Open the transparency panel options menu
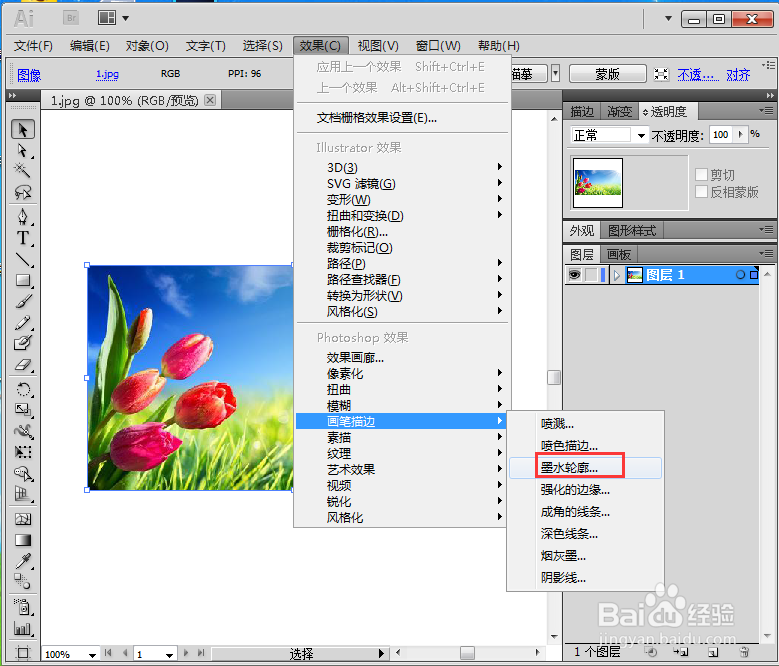Screen dimensions: 779x666 tap(768, 111)
